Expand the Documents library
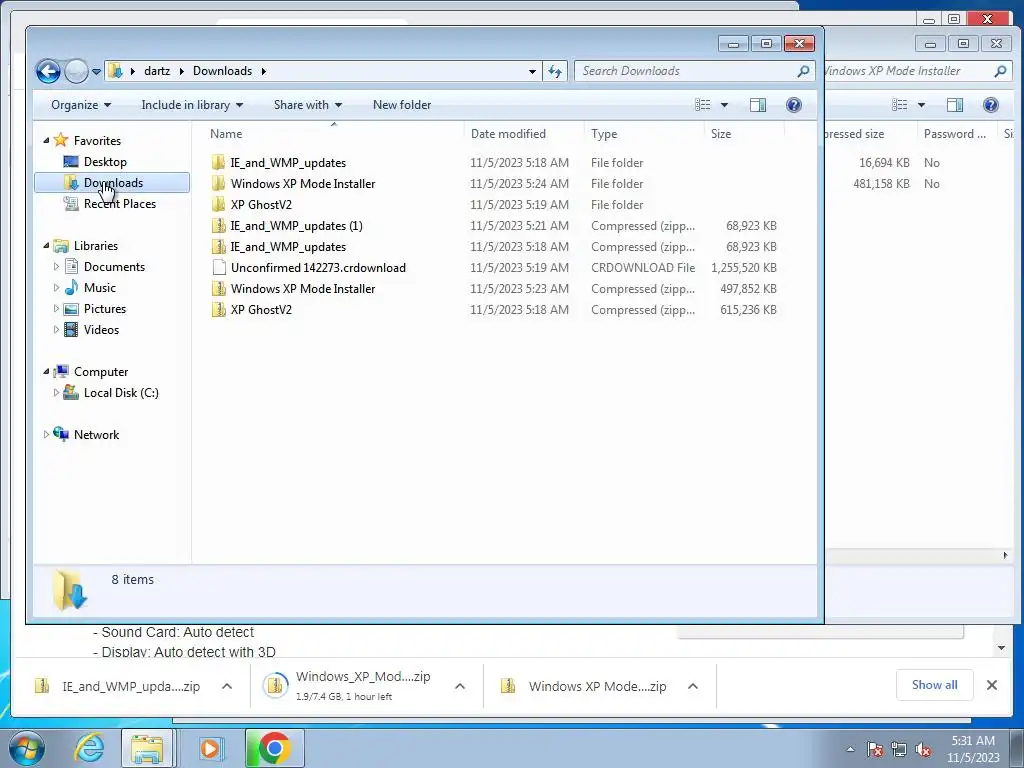 tap(56, 266)
